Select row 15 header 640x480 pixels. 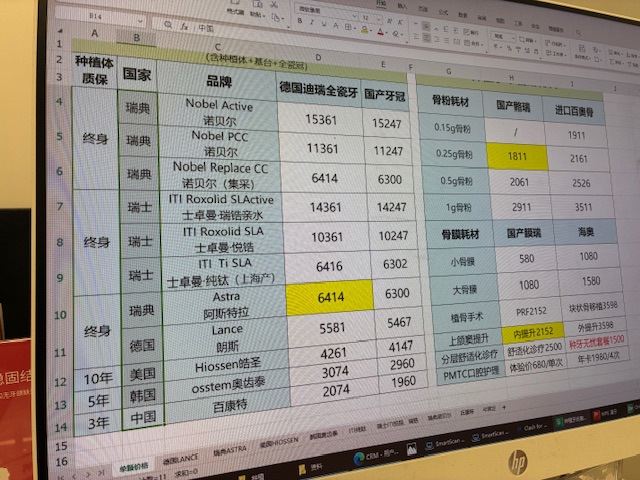pyautogui.click(x=61, y=446)
